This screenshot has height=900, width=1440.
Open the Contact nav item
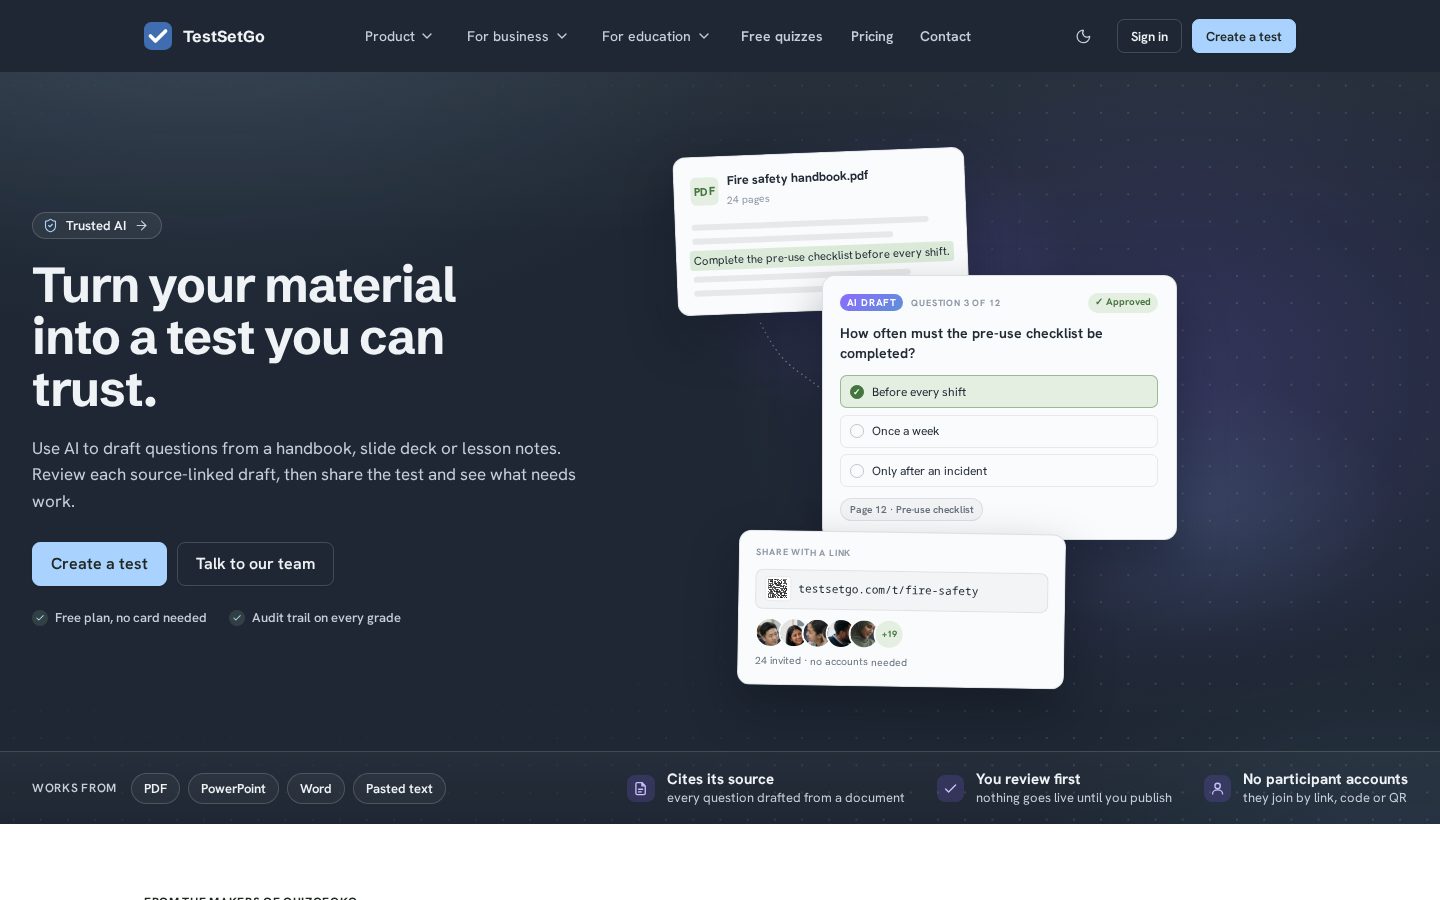(x=945, y=36)
